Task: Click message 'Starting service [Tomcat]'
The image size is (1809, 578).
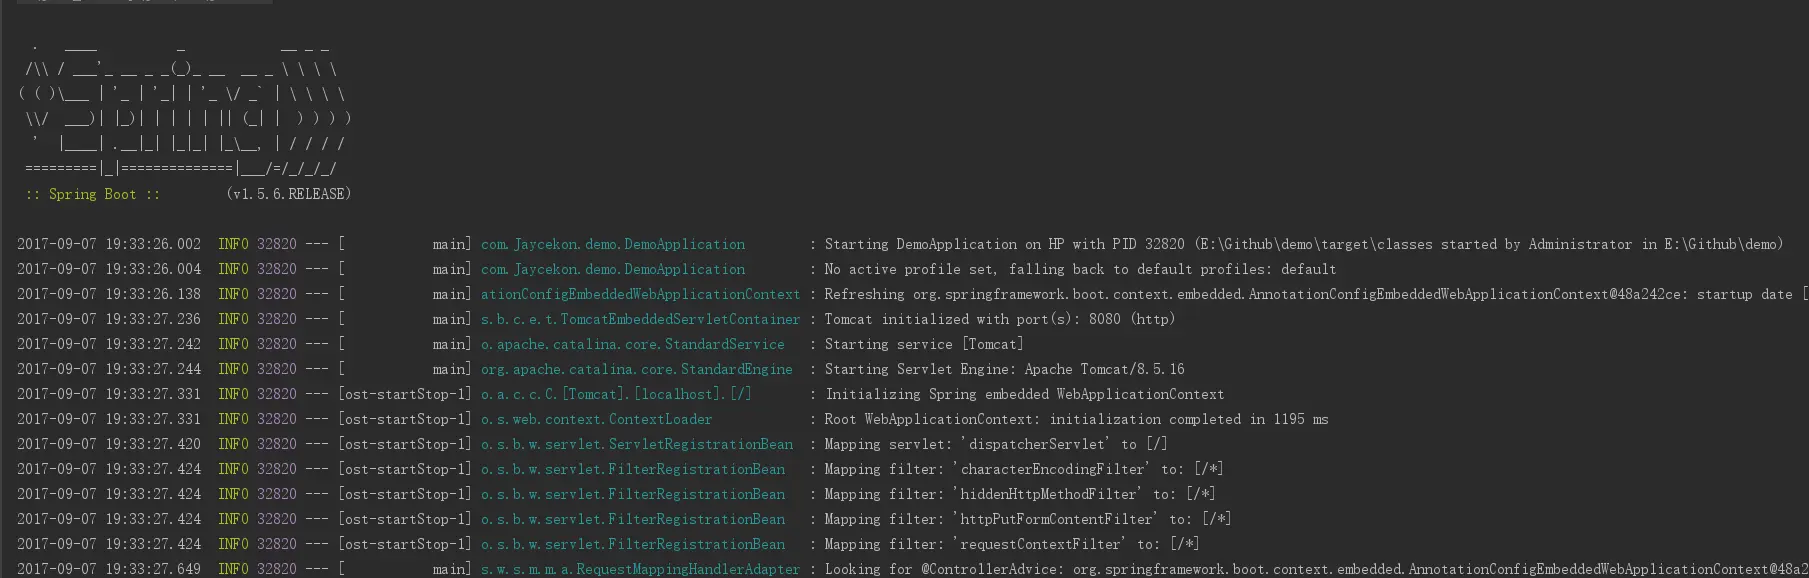Action: tap(924, 344)
